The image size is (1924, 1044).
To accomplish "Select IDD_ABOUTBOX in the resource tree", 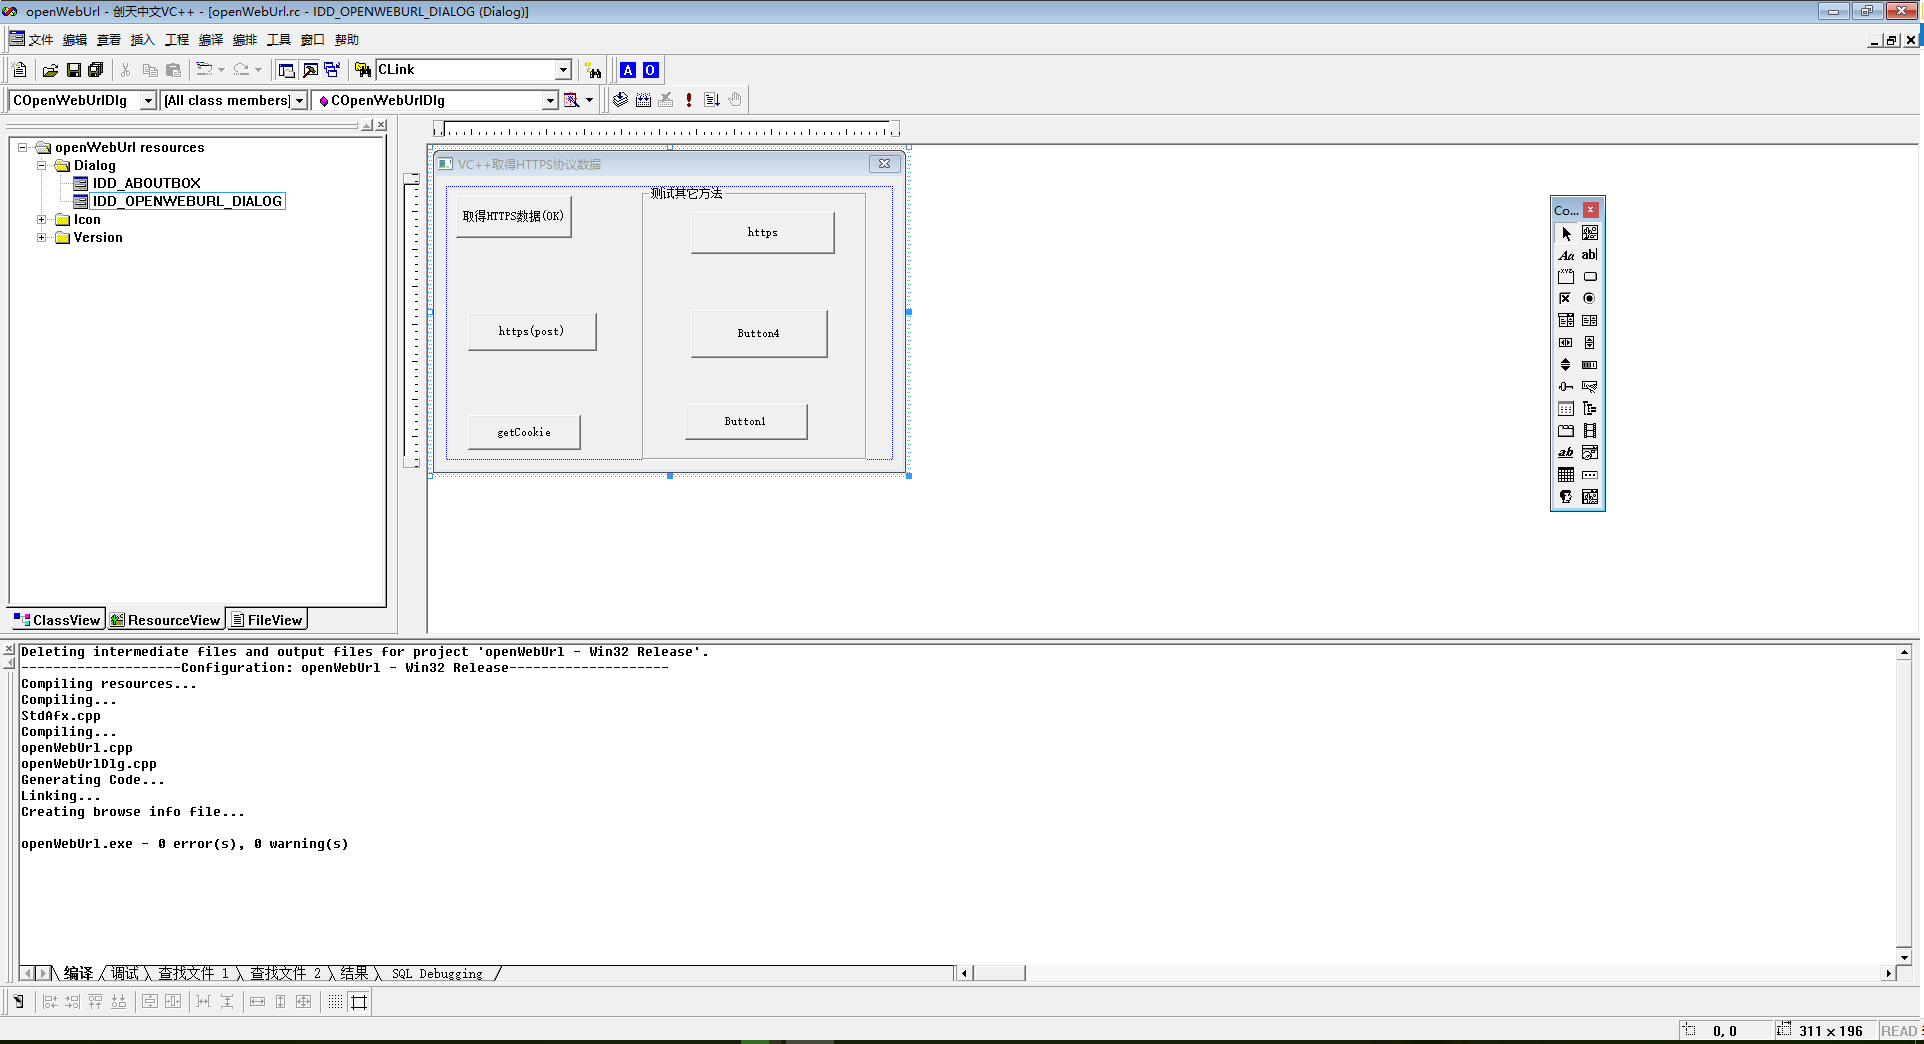I will pos(146,184).
